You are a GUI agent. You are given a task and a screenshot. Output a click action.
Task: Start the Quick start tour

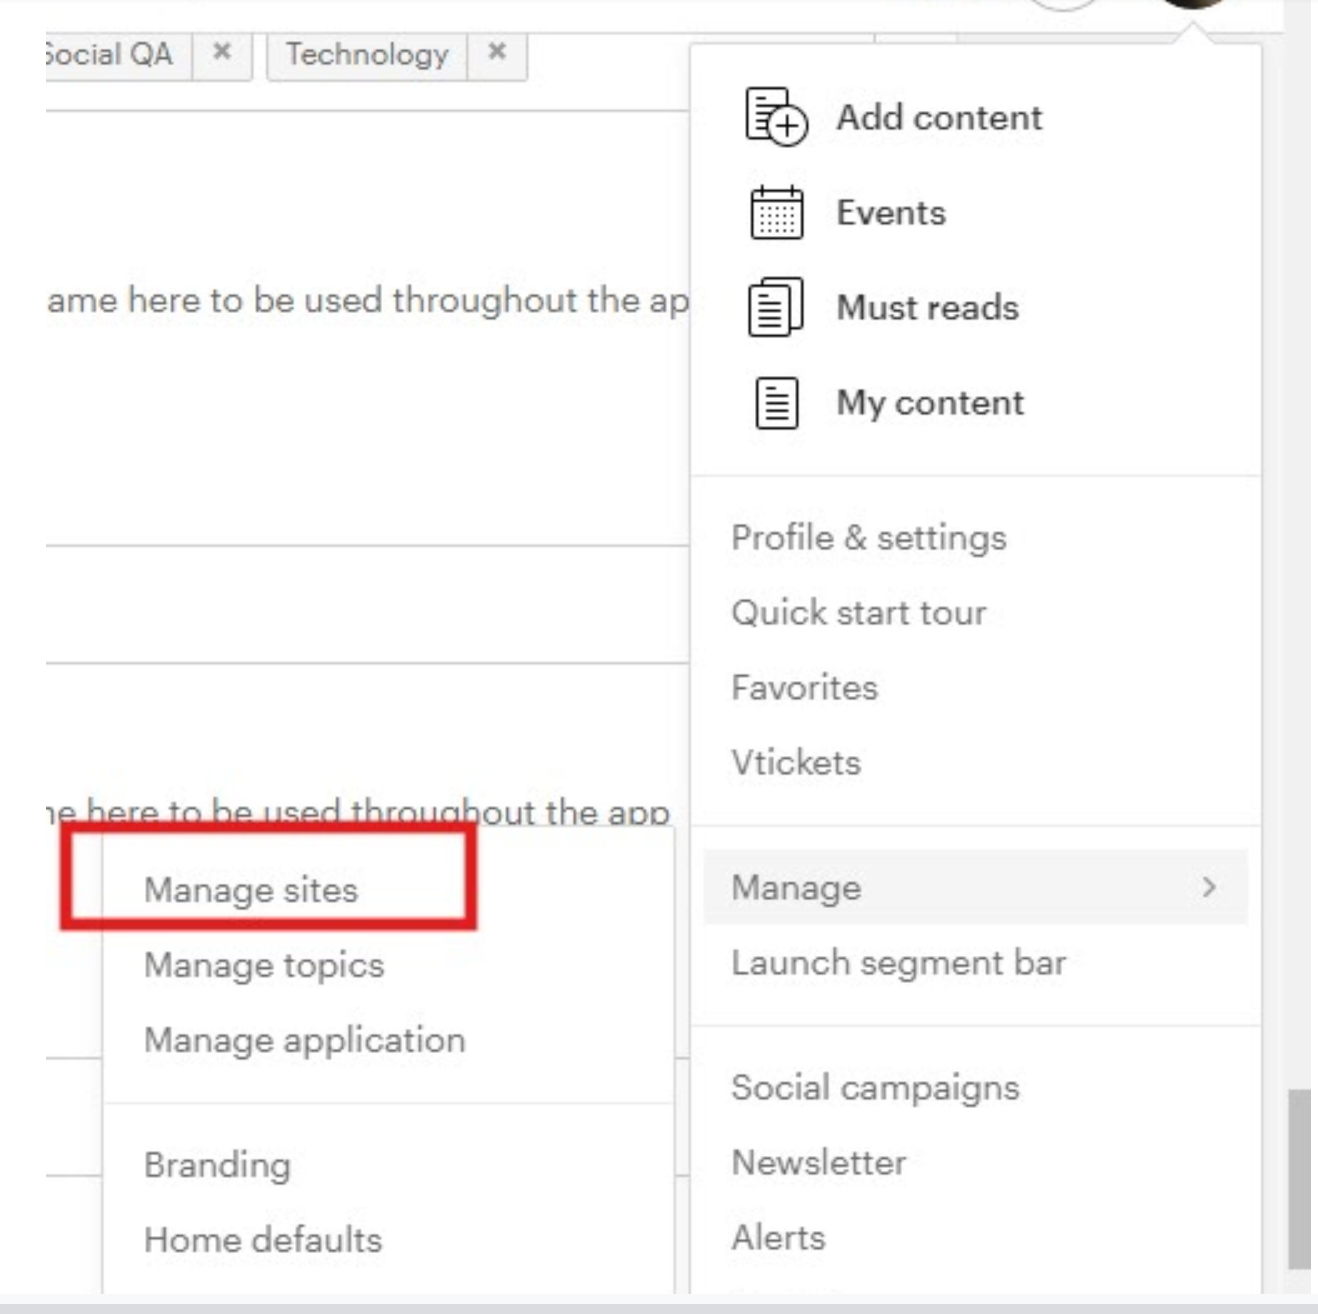coord(859,612)
